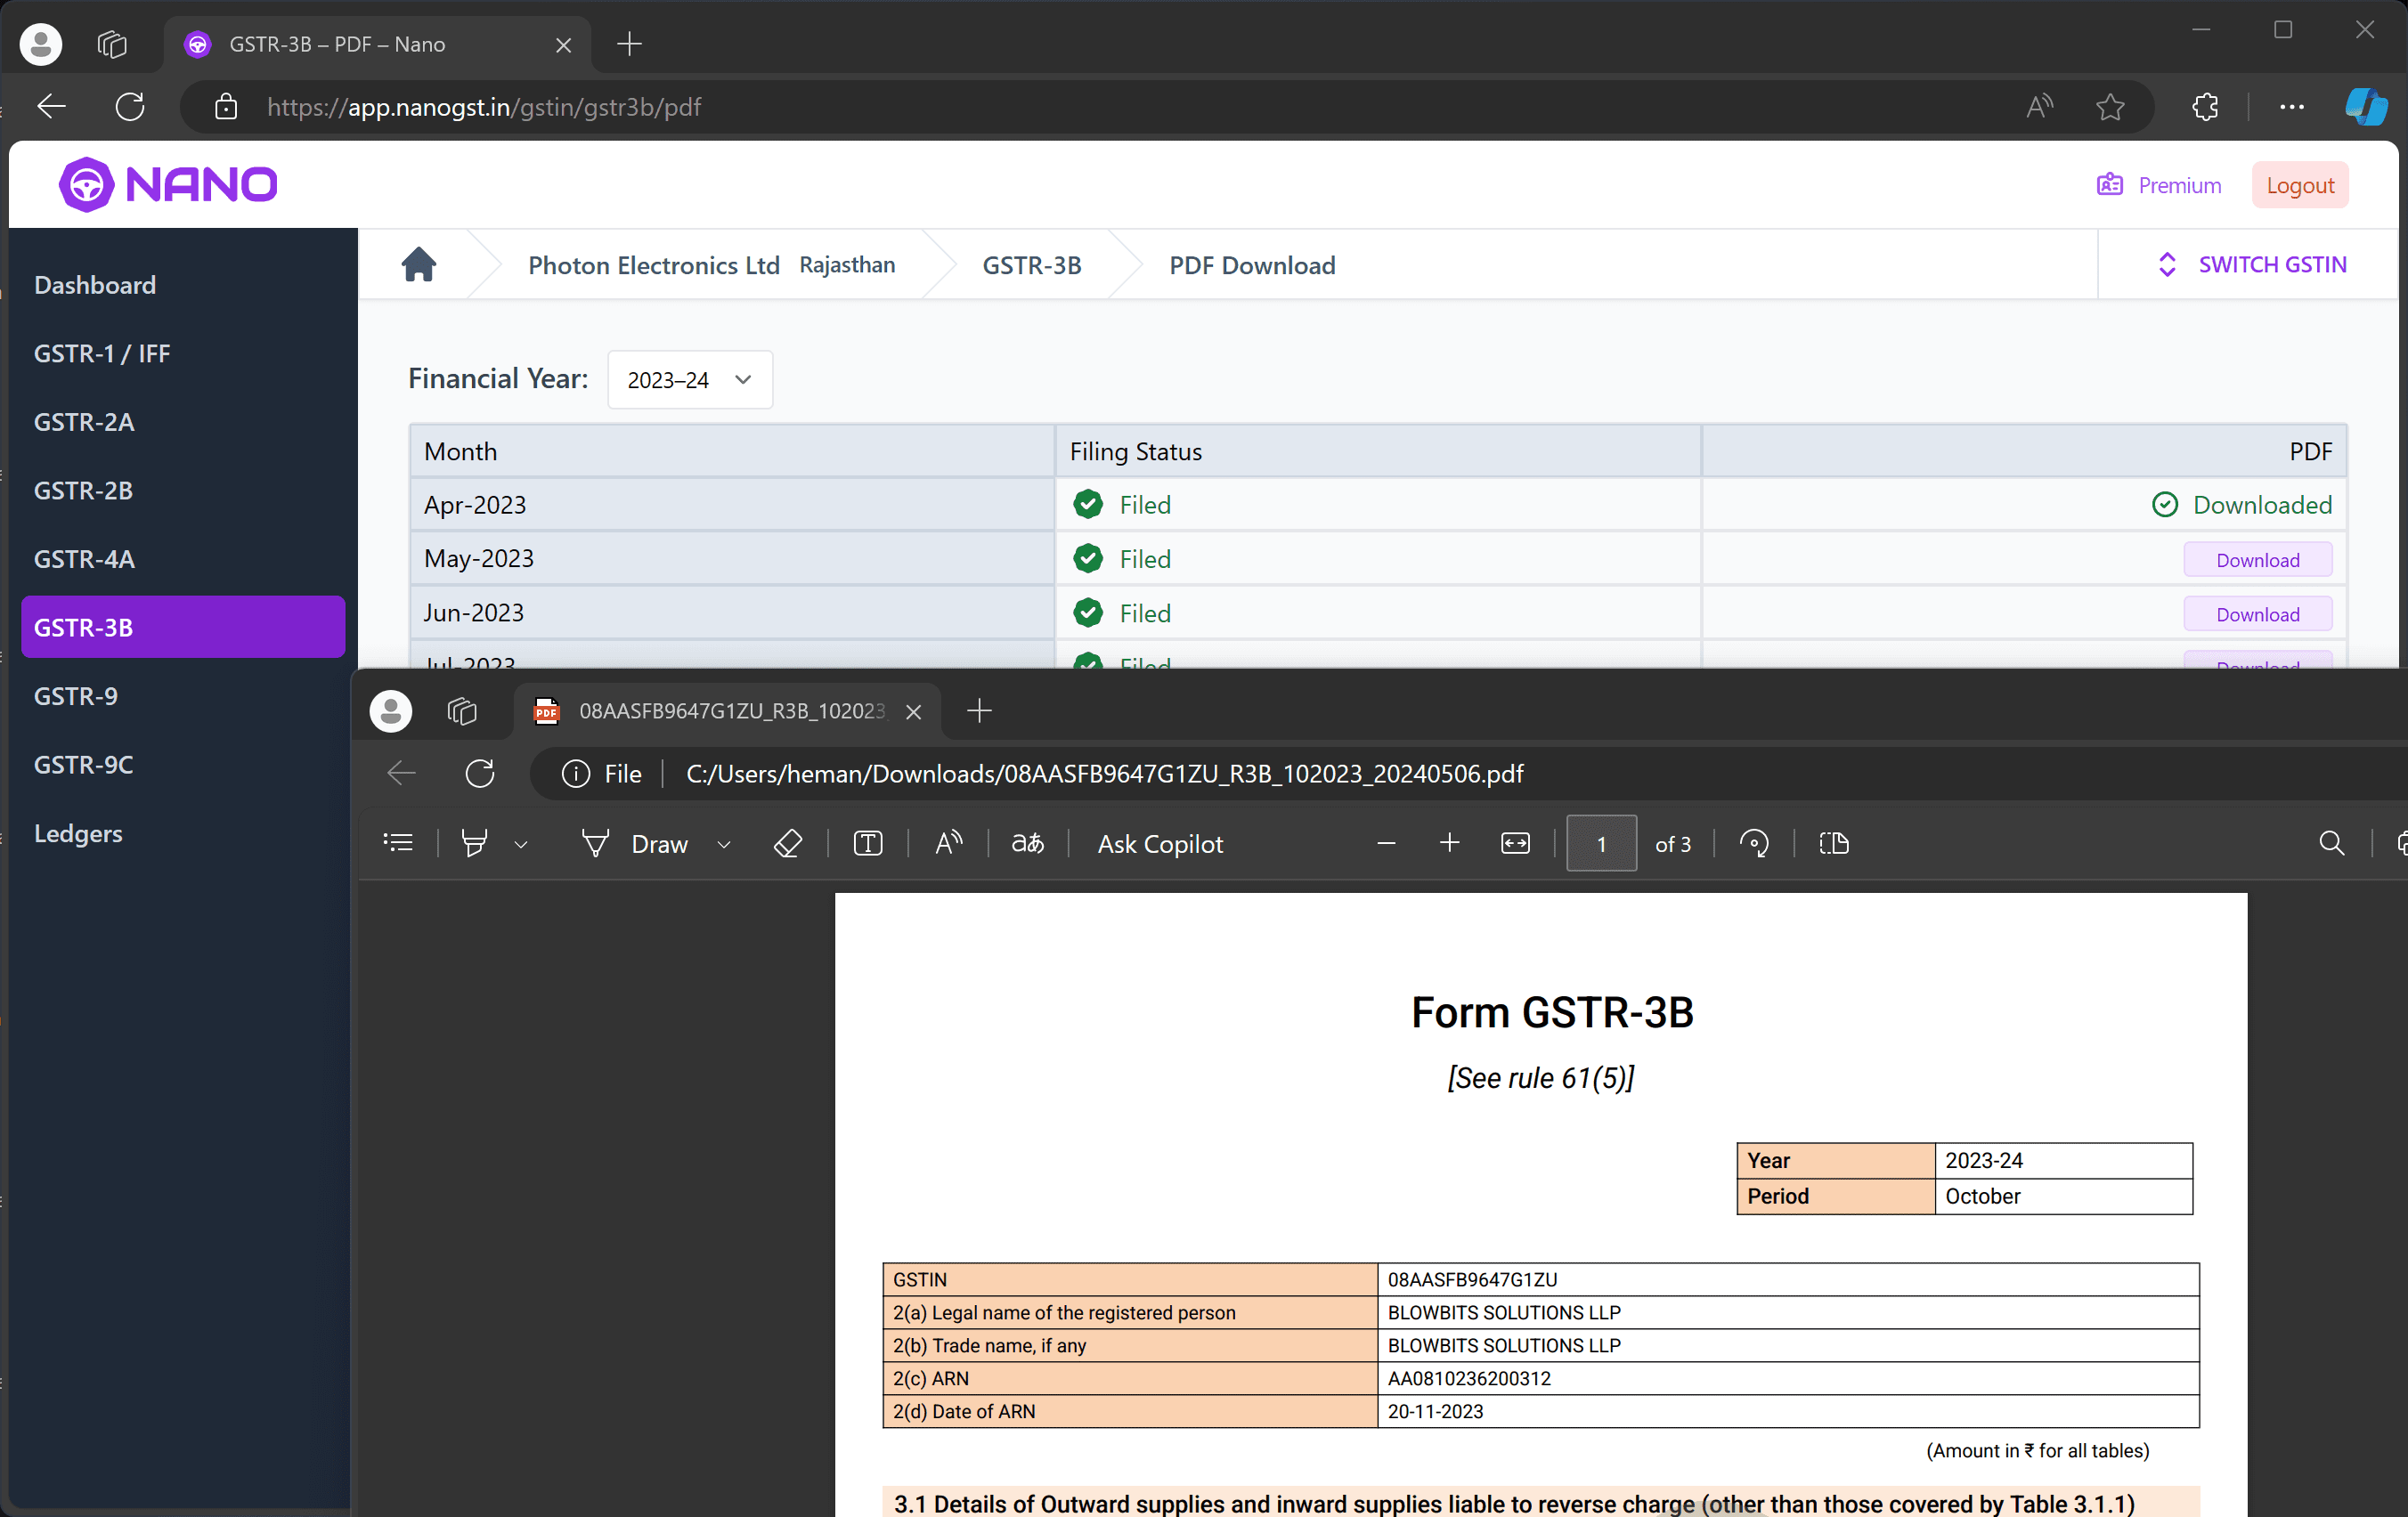Click the NANO logo/home icon
The height and width of the screenshot is (1517, 2408).
[166, 183]
